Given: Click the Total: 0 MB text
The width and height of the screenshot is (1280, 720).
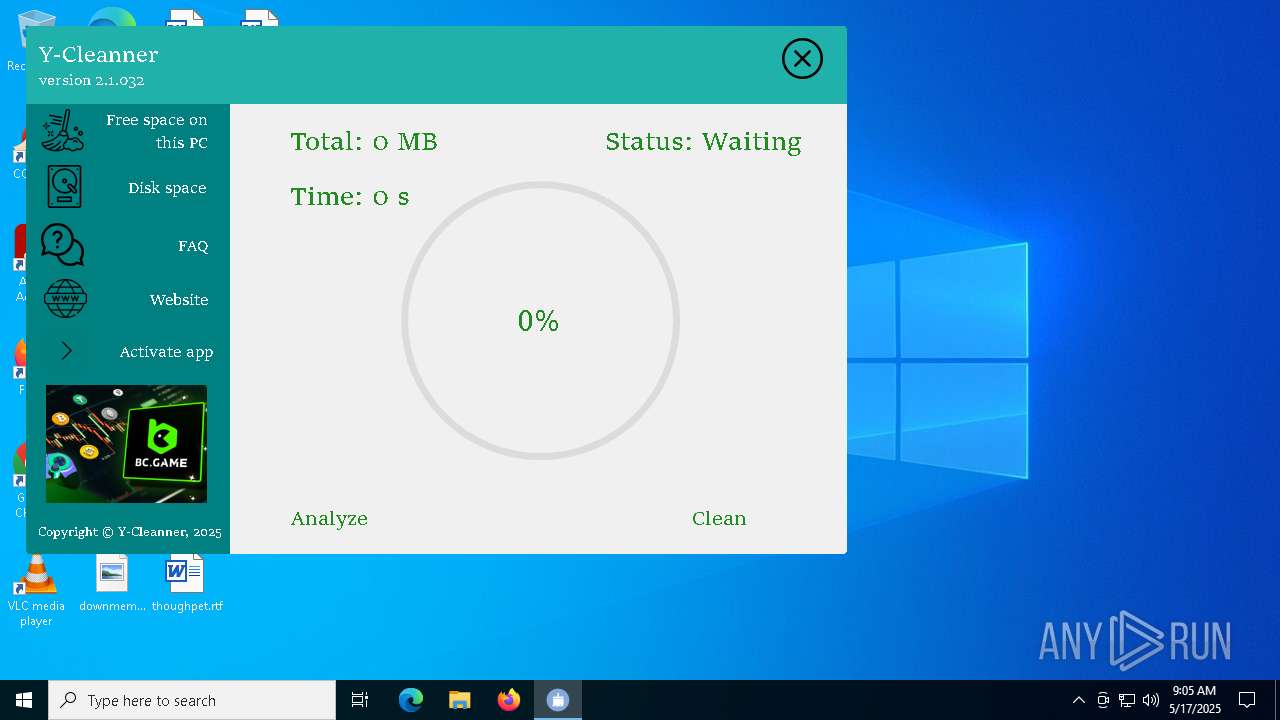Looking at the screenshot, I should (364, 142).
